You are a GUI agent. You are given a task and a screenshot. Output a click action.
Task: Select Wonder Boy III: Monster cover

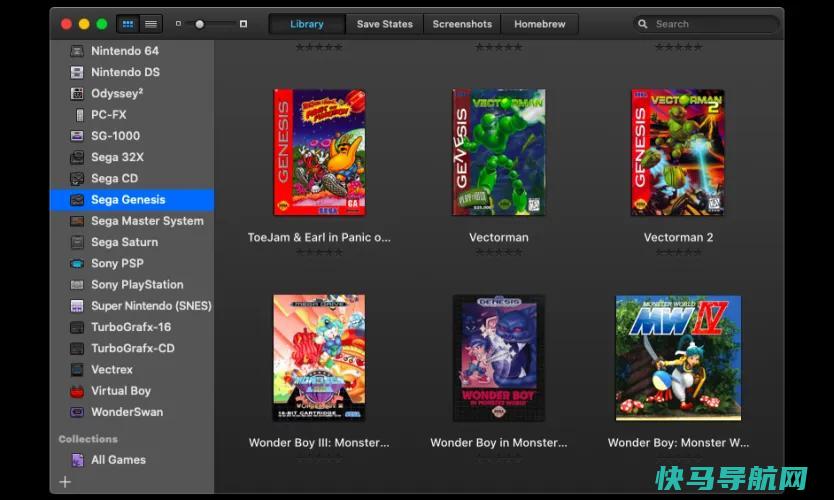pyautogui.click(x=319, y=357)
